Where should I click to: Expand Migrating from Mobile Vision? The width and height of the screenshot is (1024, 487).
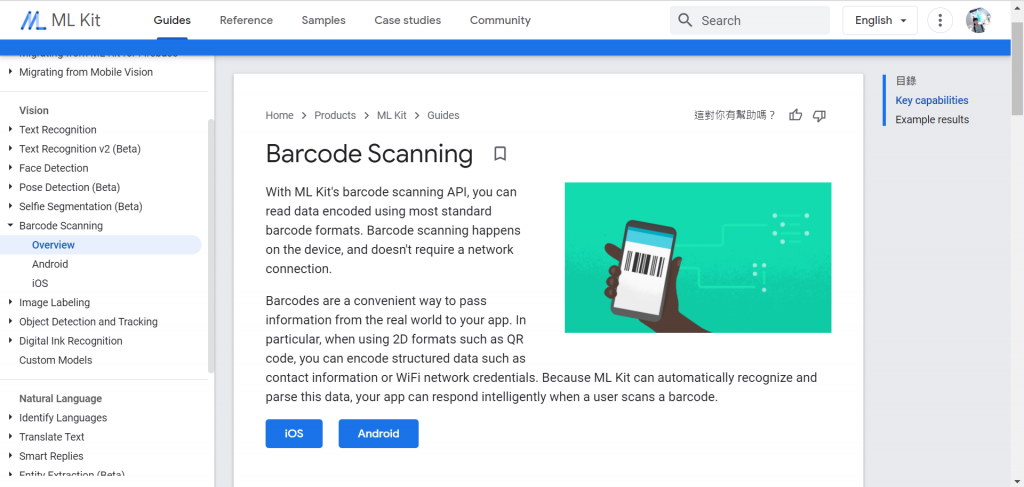[x=10, y=72]
